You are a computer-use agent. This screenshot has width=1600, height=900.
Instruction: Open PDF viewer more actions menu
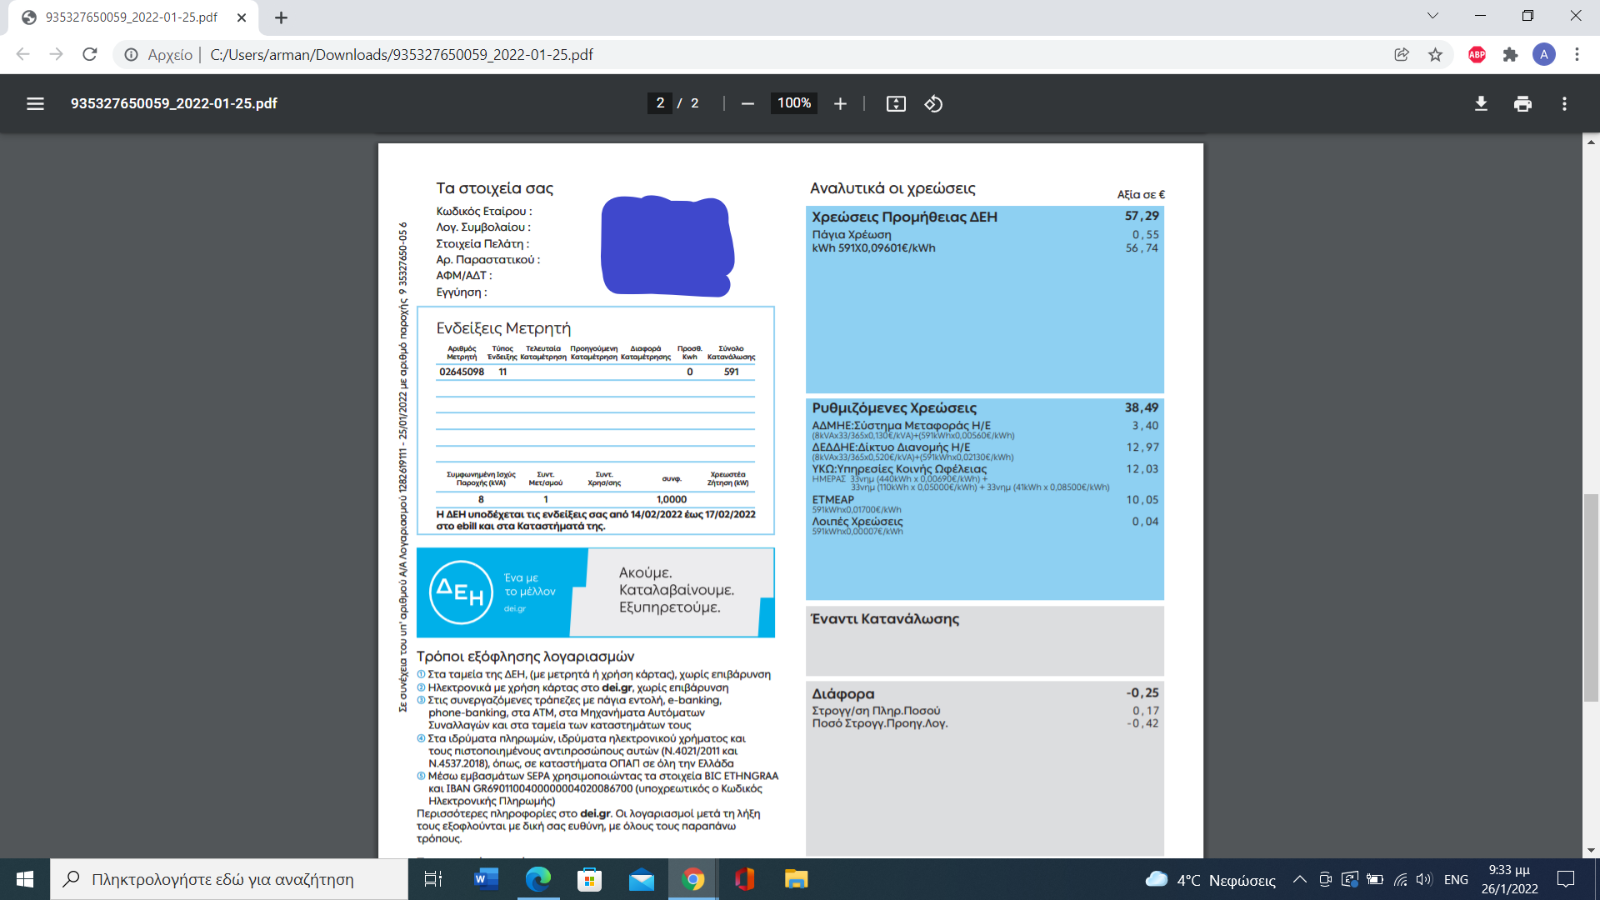(1565, 104)
